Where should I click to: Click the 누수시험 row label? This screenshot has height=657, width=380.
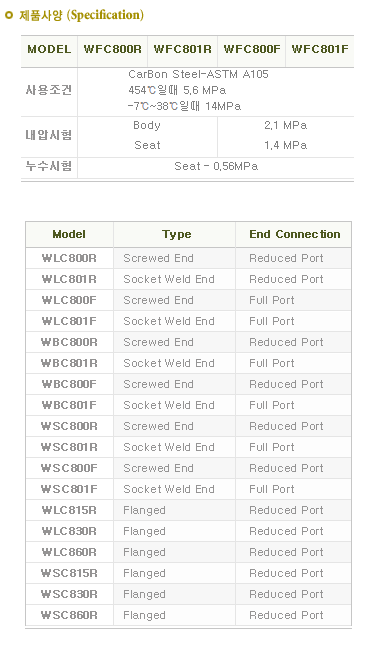tap(49, 166)
